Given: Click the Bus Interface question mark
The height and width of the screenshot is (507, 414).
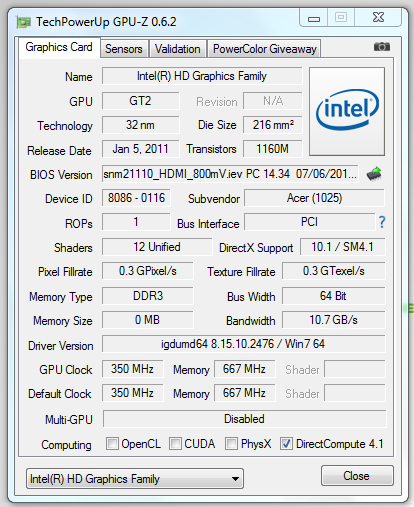Looking at the screenshot, I should 382,222.
